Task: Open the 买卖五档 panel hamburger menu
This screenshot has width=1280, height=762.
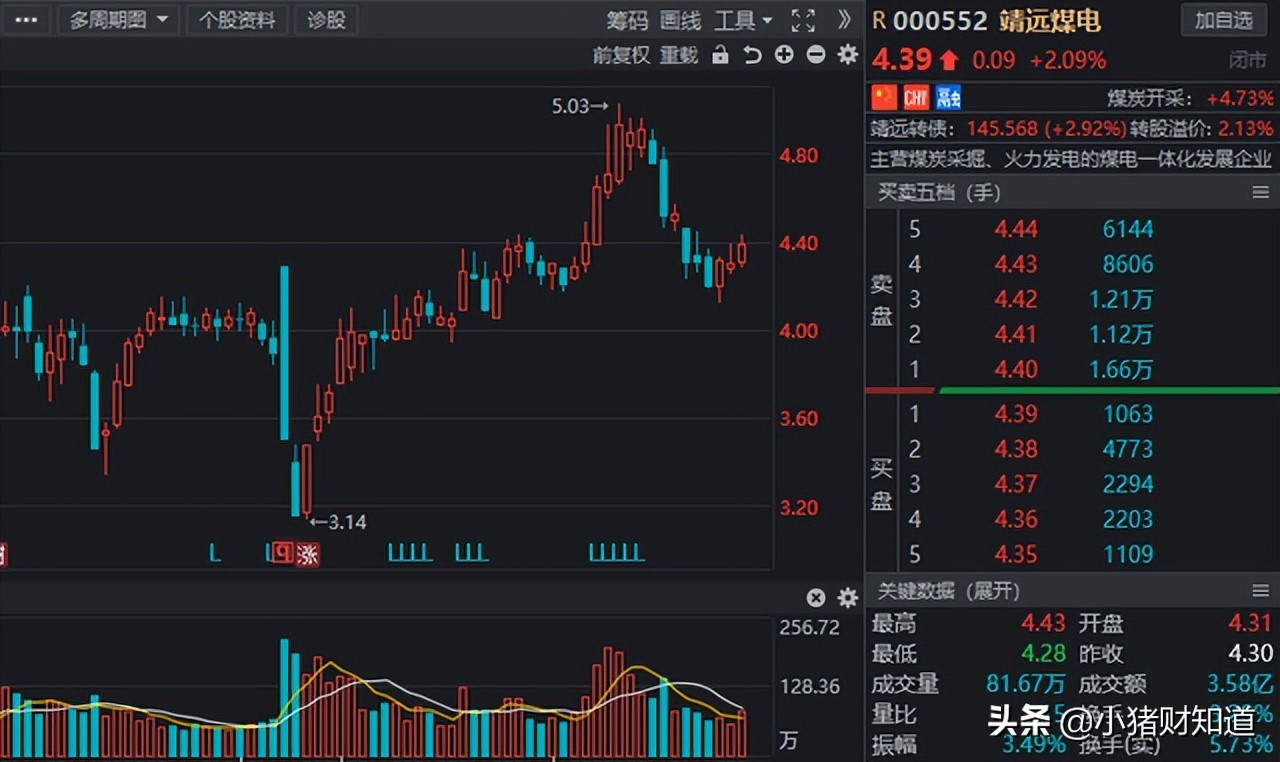Action: coord(1262,192)
